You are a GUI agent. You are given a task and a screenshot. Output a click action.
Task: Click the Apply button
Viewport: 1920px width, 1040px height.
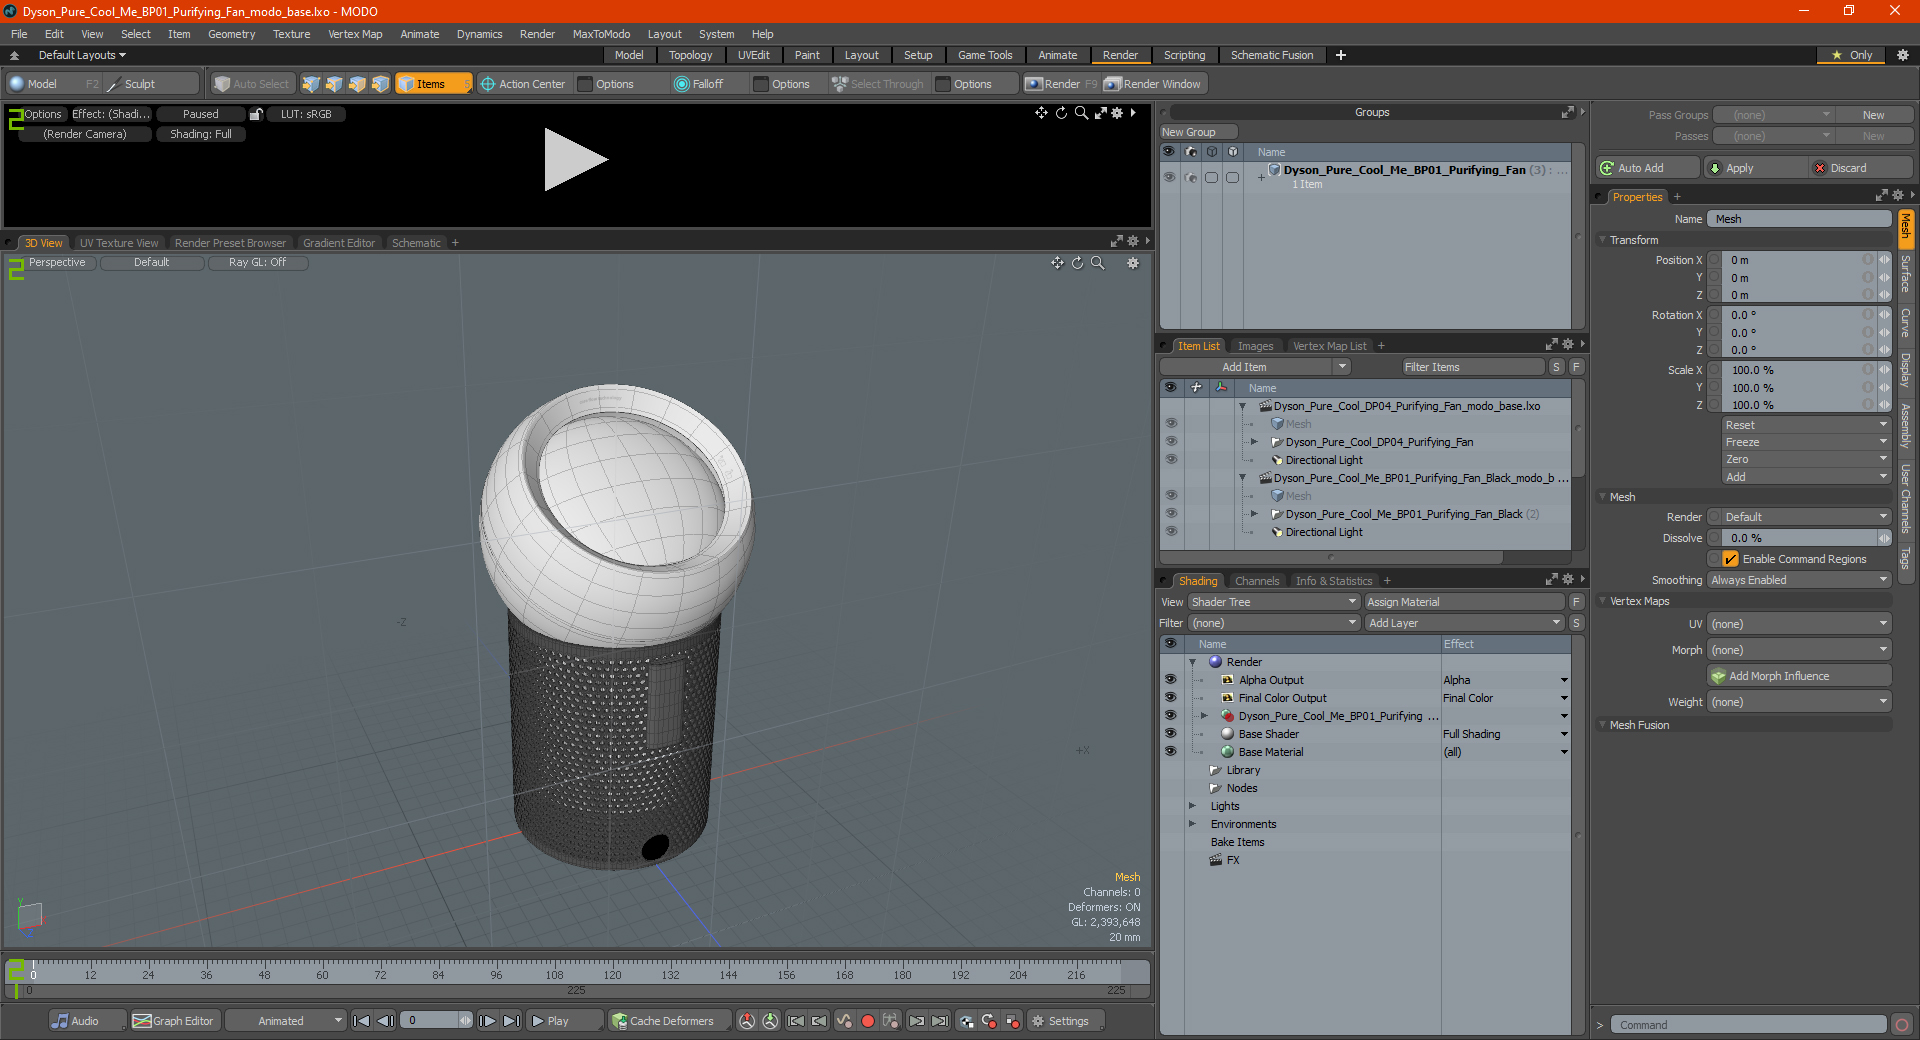click(1756, 168)
